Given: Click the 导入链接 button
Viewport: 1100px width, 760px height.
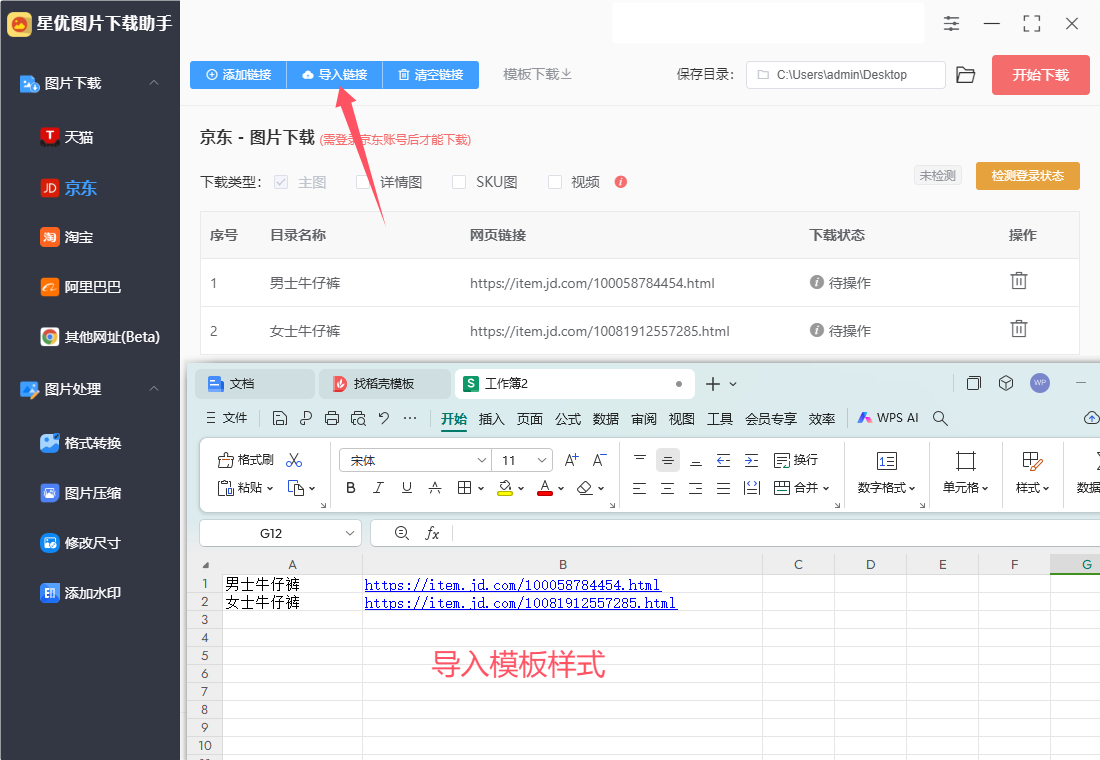Looking at the screenshot, I should [335, 75].
